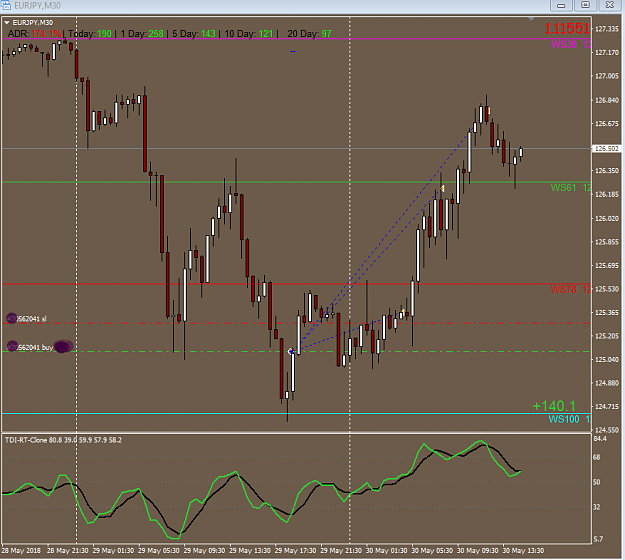Restore down the EURJPY,M30 chart window

point(585,5)
